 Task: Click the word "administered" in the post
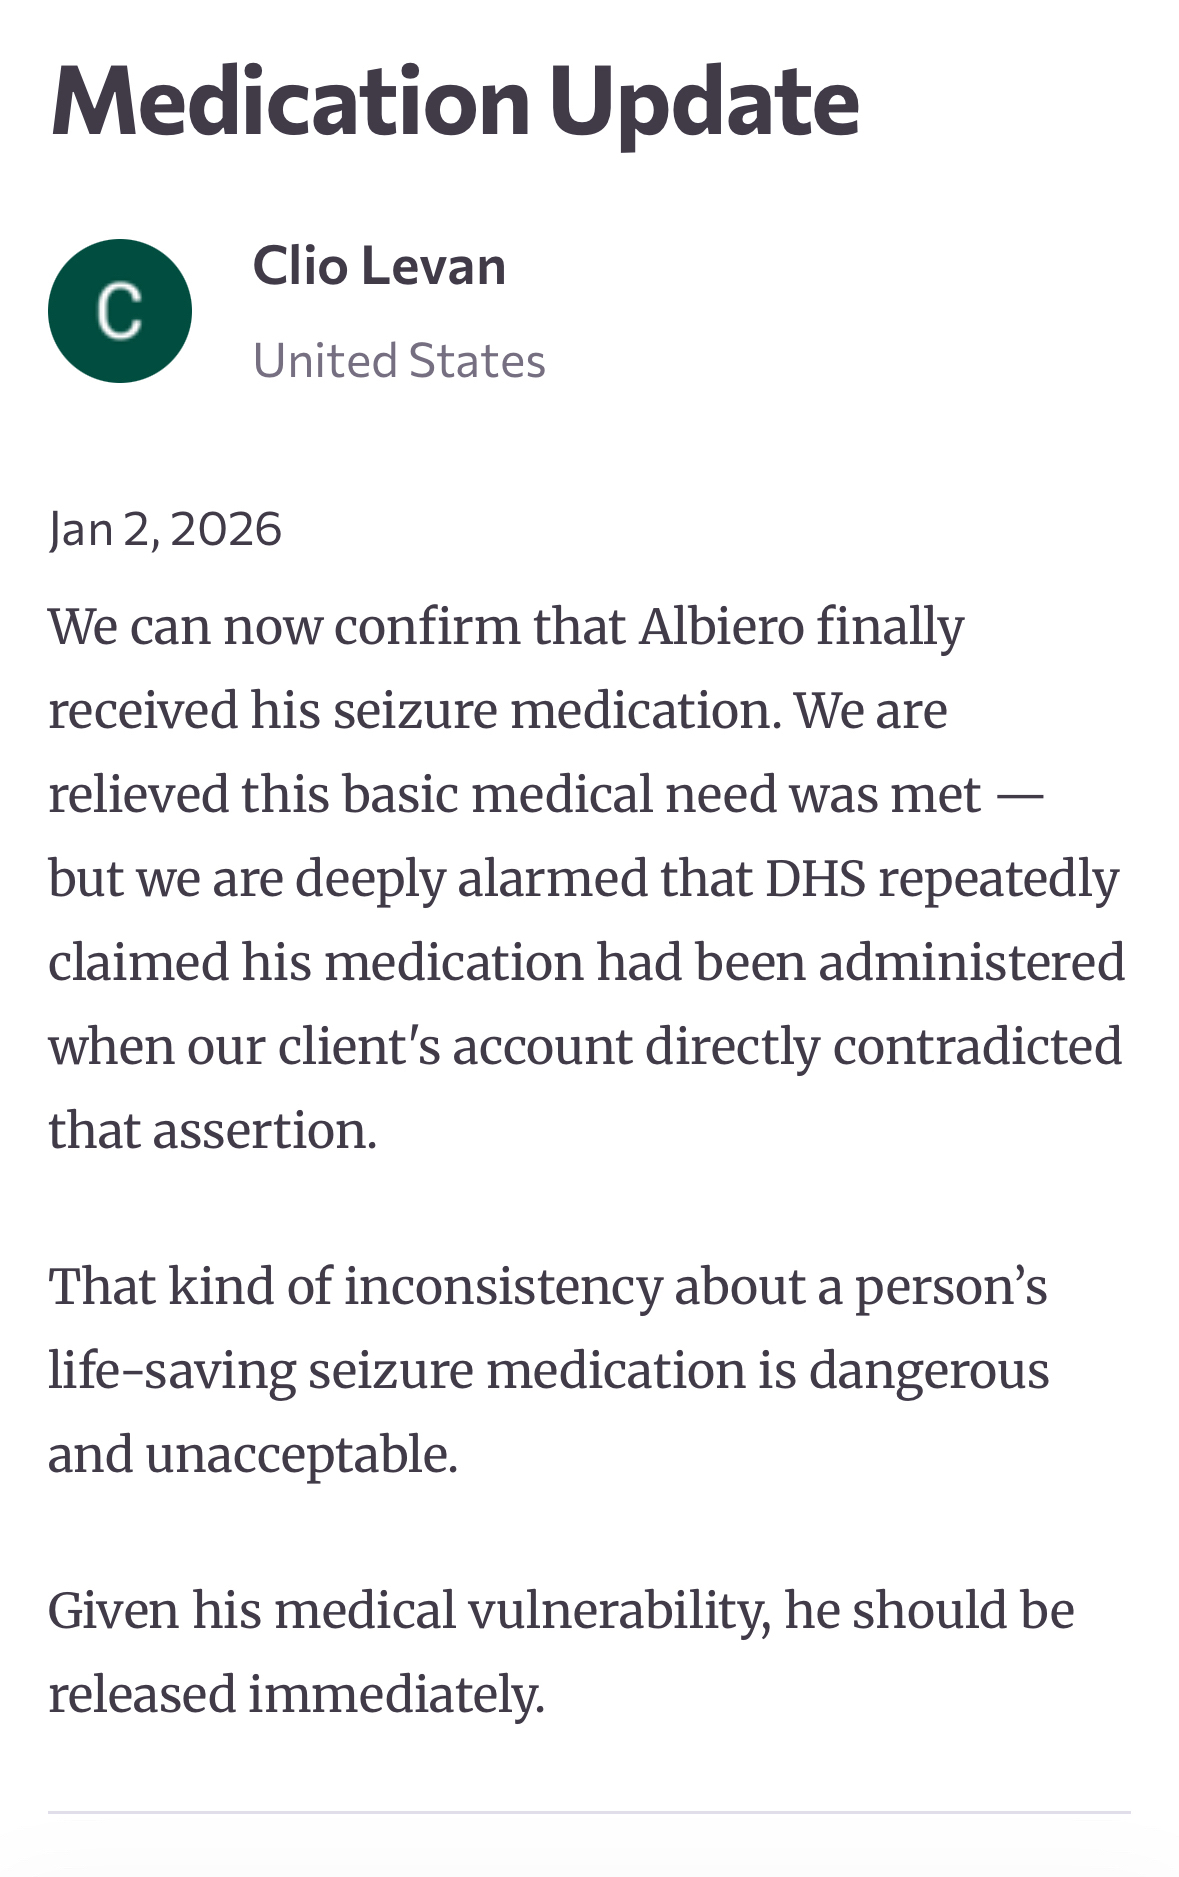pos(971,963)
